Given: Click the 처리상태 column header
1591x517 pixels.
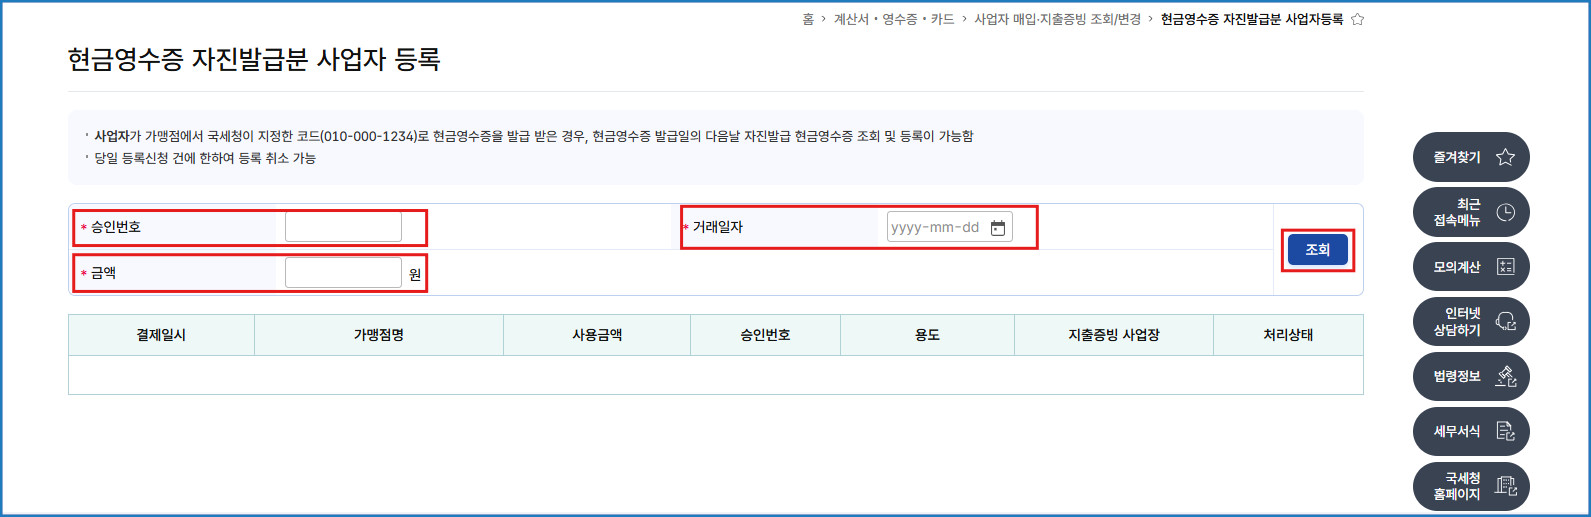Looking at the screenshot, I should (x=1288, y=335).
